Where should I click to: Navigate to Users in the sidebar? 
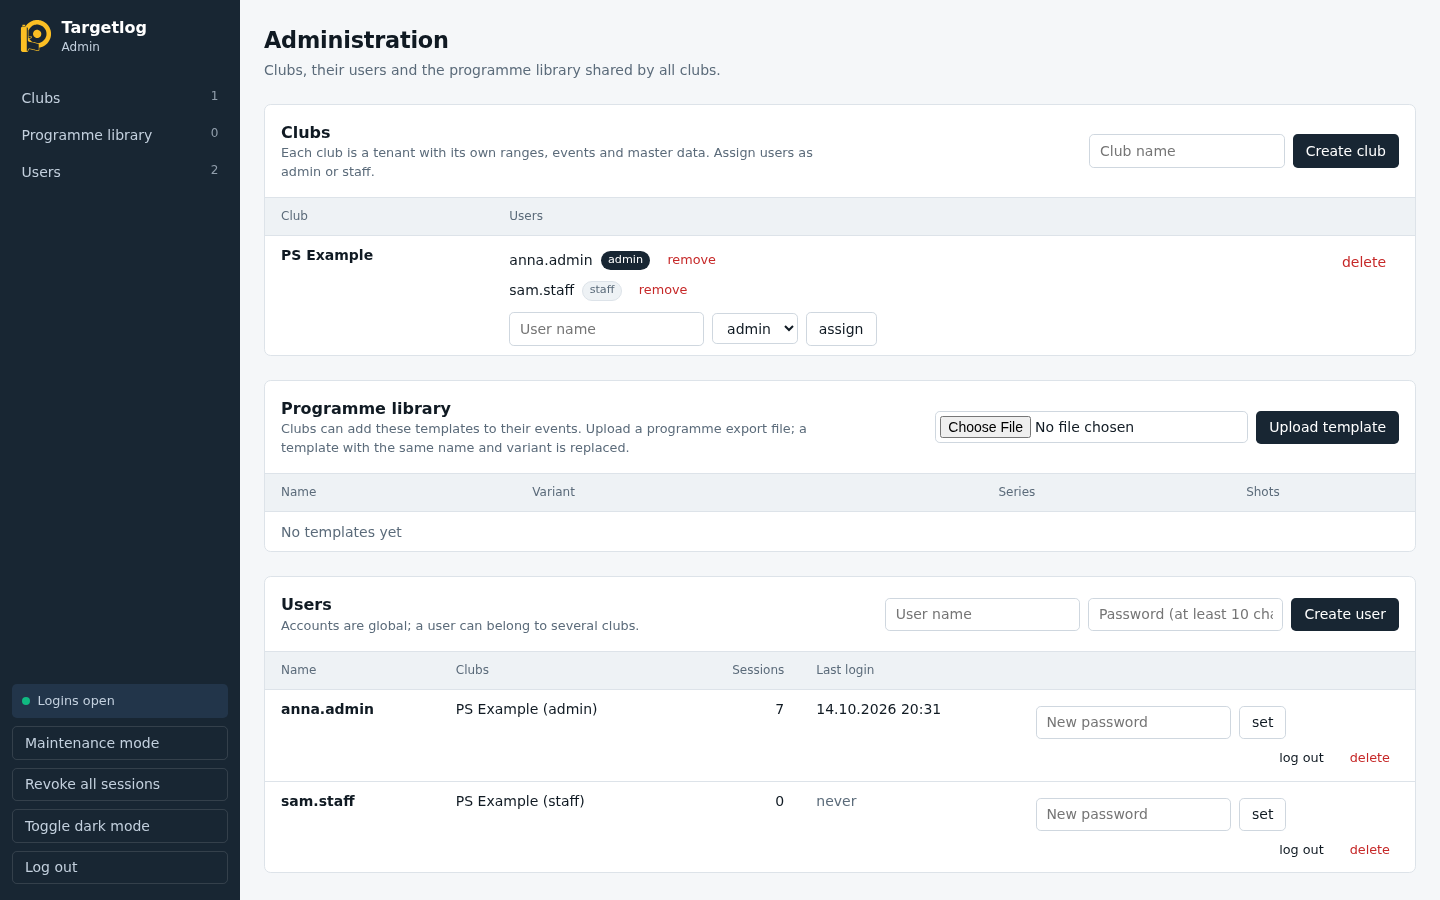(120, 172)
